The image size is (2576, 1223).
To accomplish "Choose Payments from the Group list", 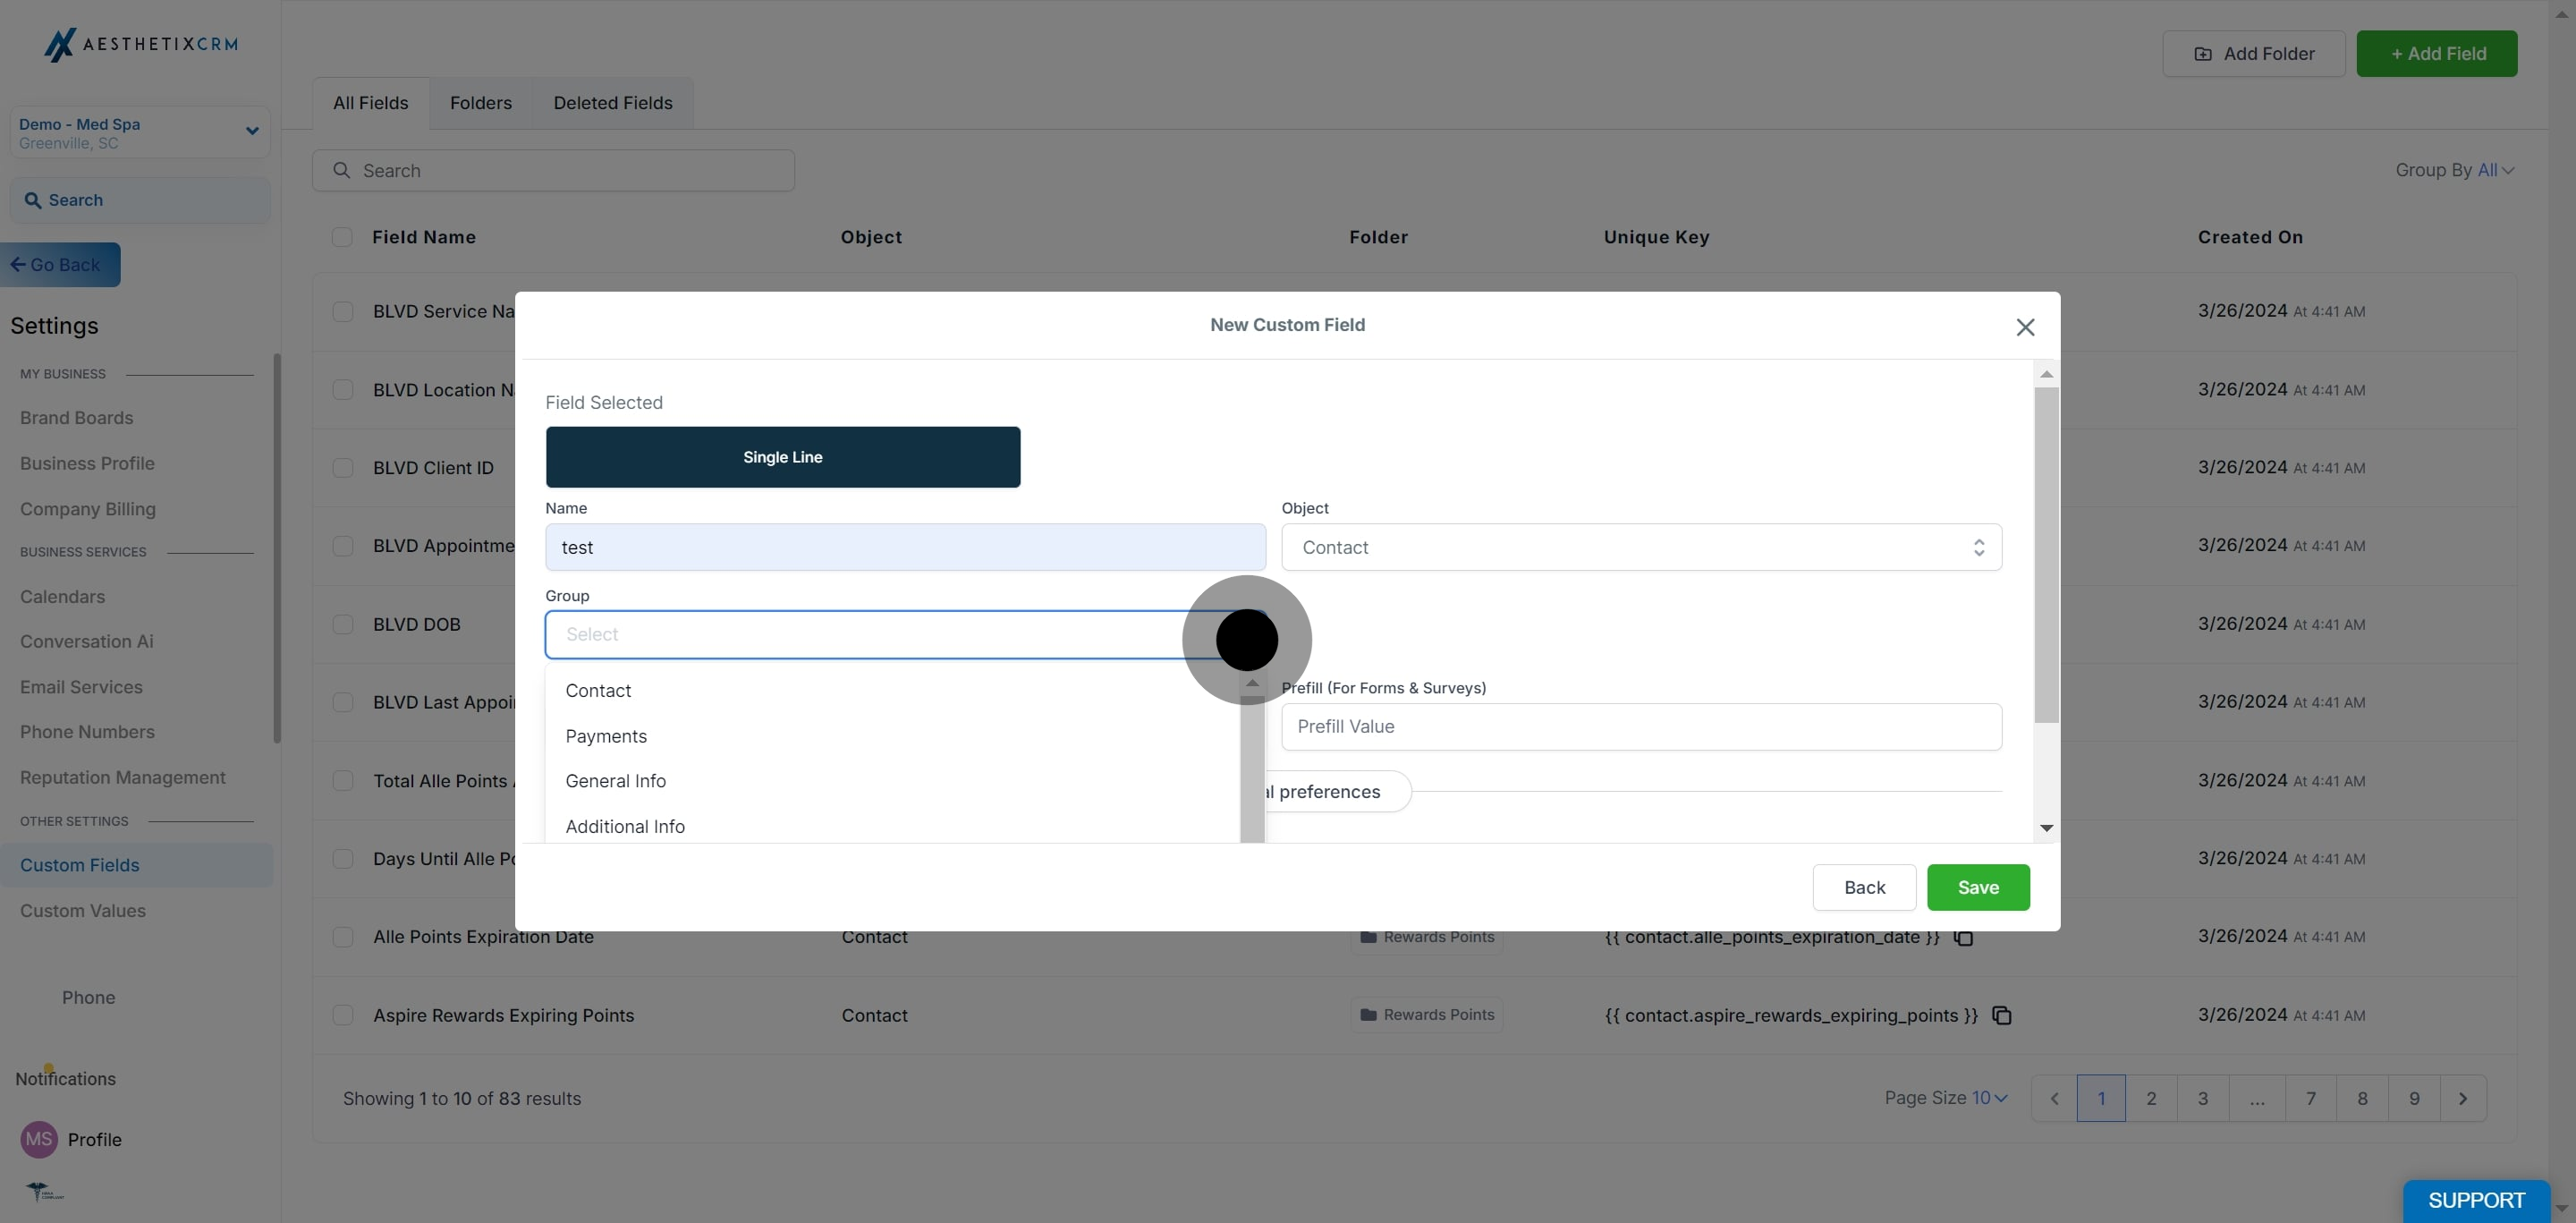I will [606, 736].
